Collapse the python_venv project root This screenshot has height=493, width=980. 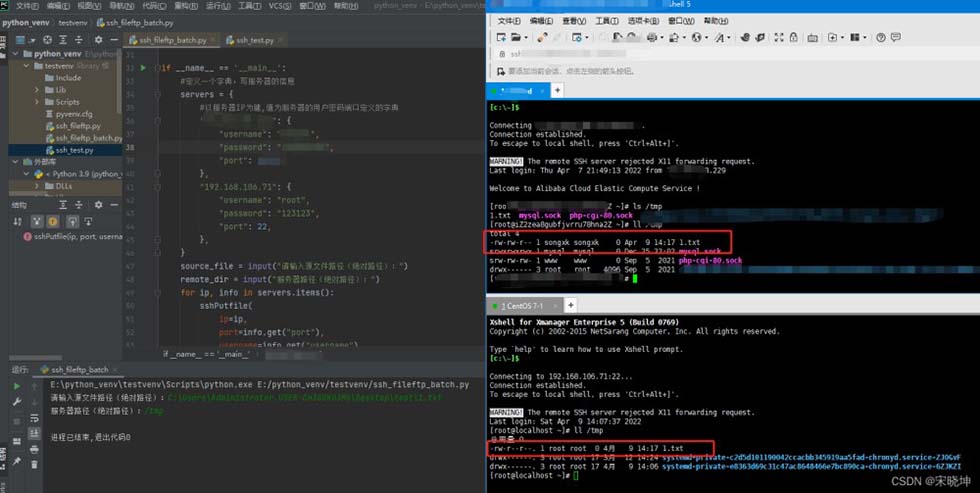click(x=16, y=54)
